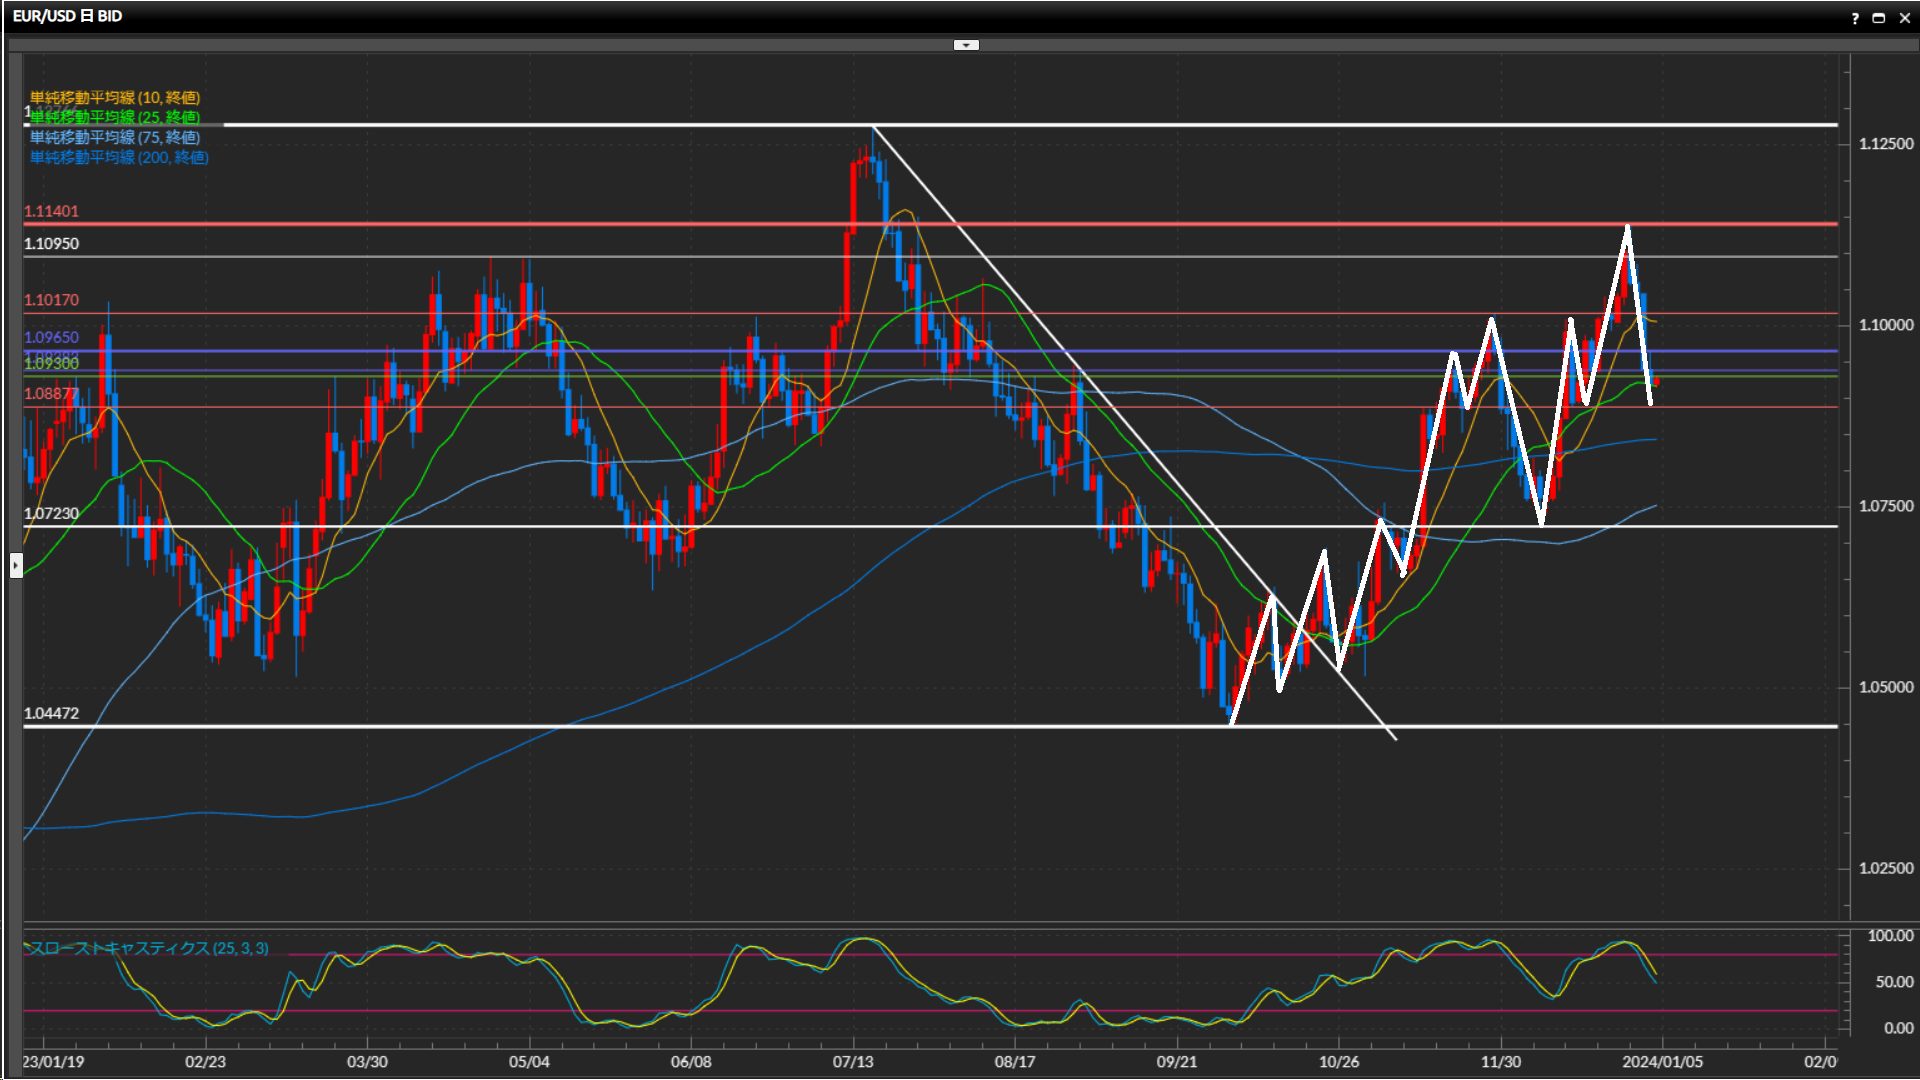Select the 75-period moving average label
The image size is (1920, 1080).
tap(114, 137)
